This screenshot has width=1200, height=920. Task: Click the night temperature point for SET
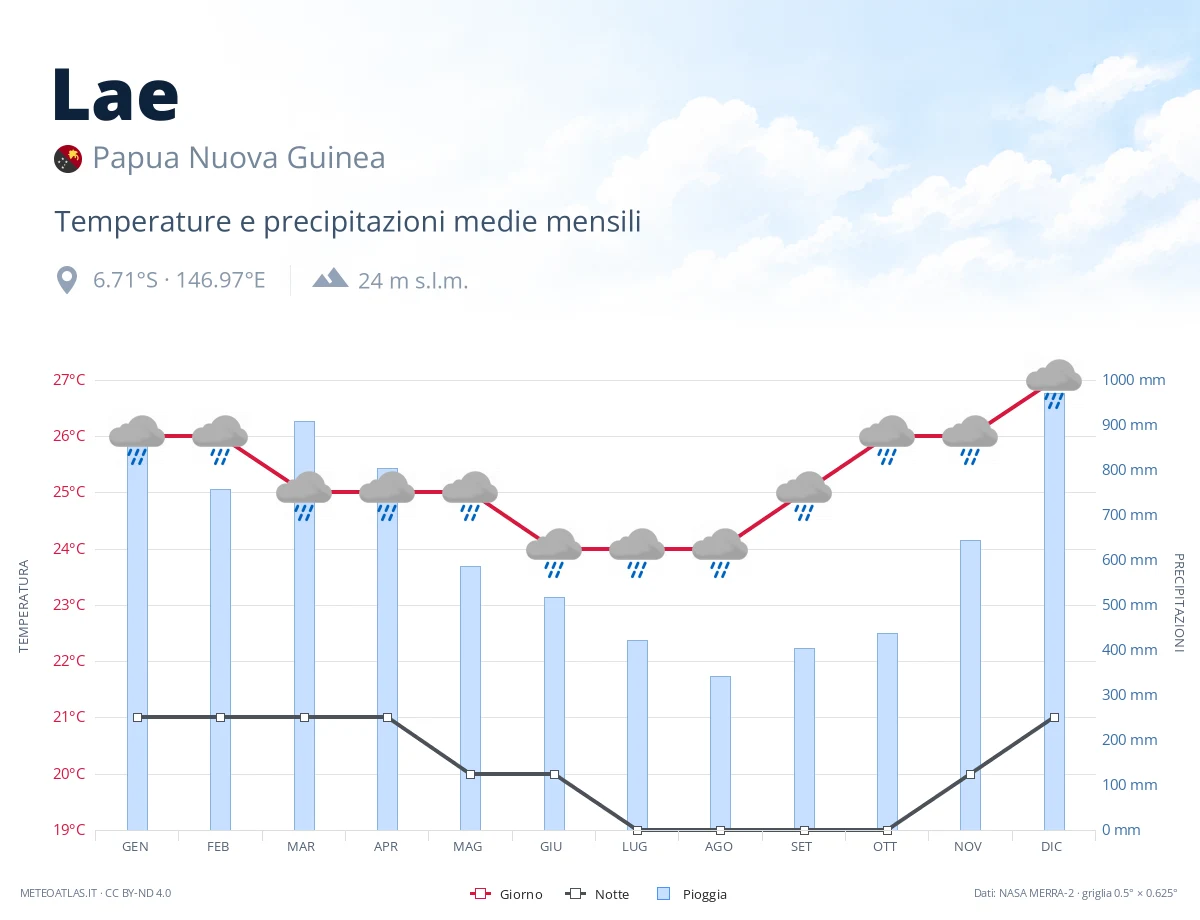click(804, 830)
